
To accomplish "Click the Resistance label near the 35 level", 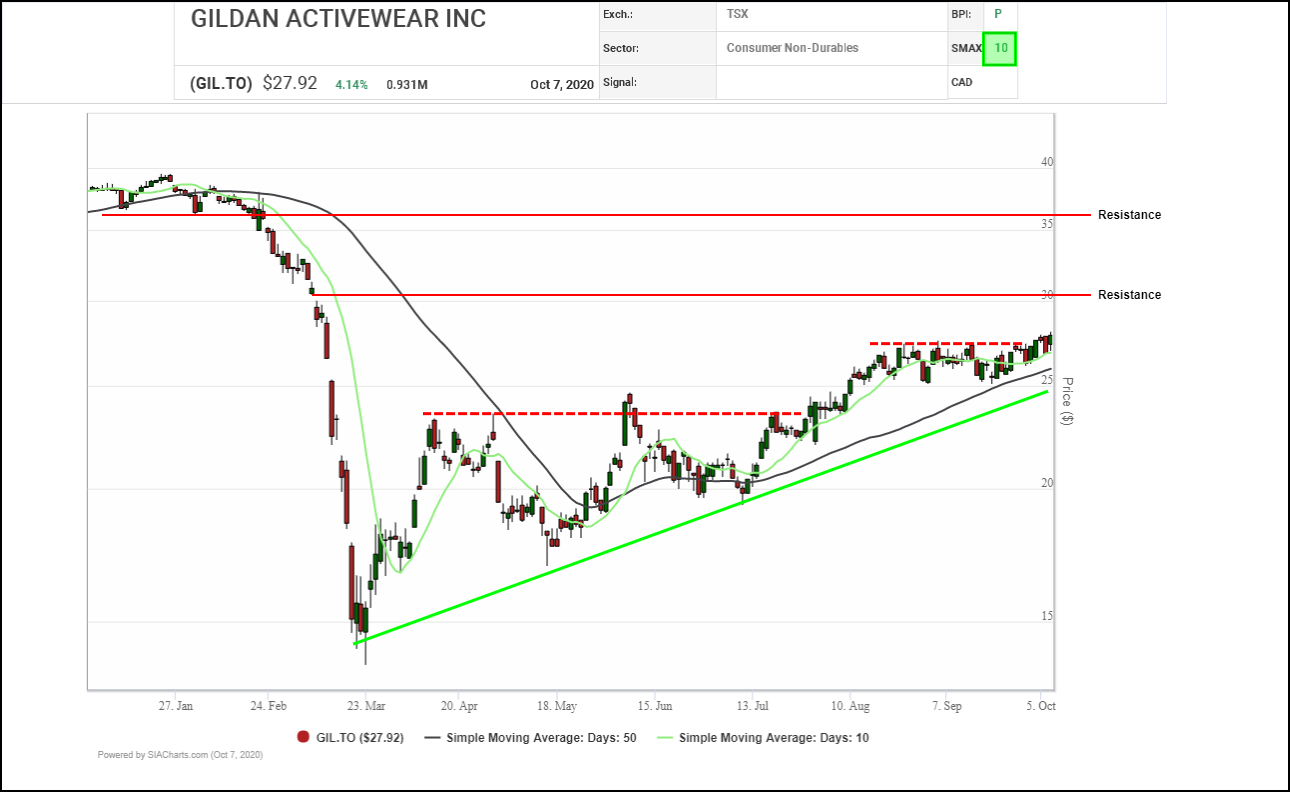I will point(1129,215).
